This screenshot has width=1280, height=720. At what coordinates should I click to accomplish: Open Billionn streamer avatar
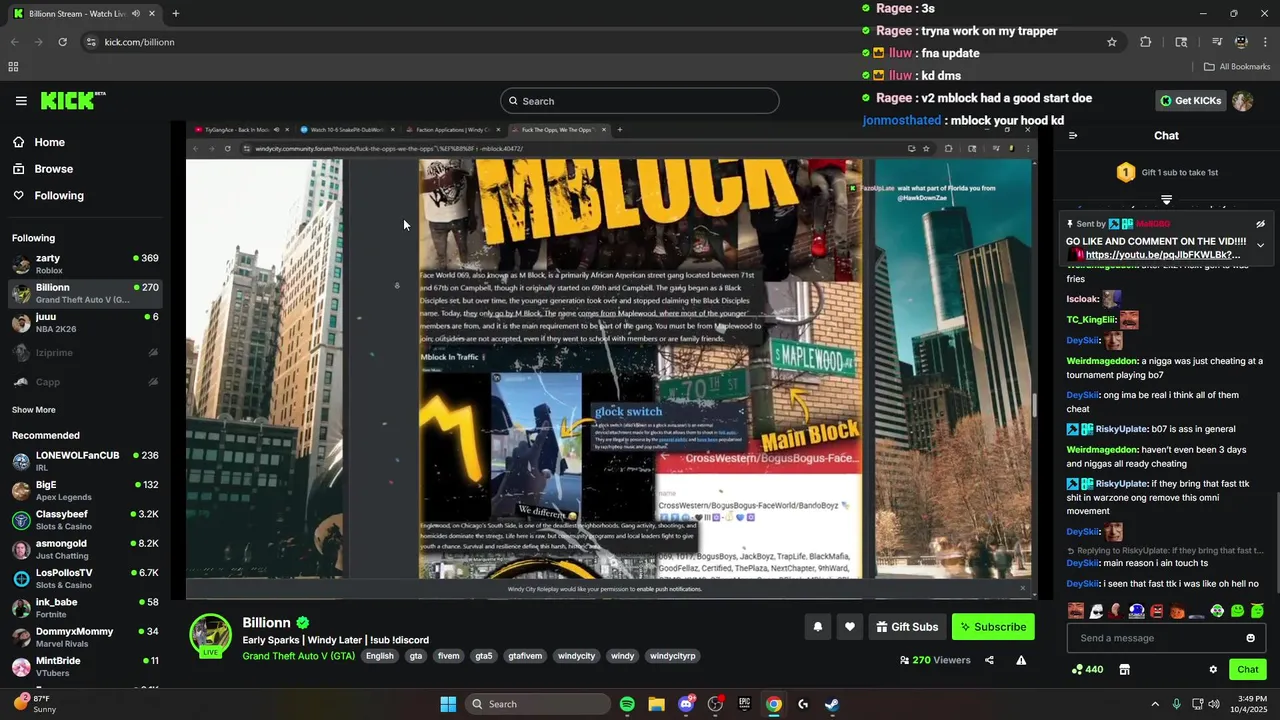coord(211,635)
